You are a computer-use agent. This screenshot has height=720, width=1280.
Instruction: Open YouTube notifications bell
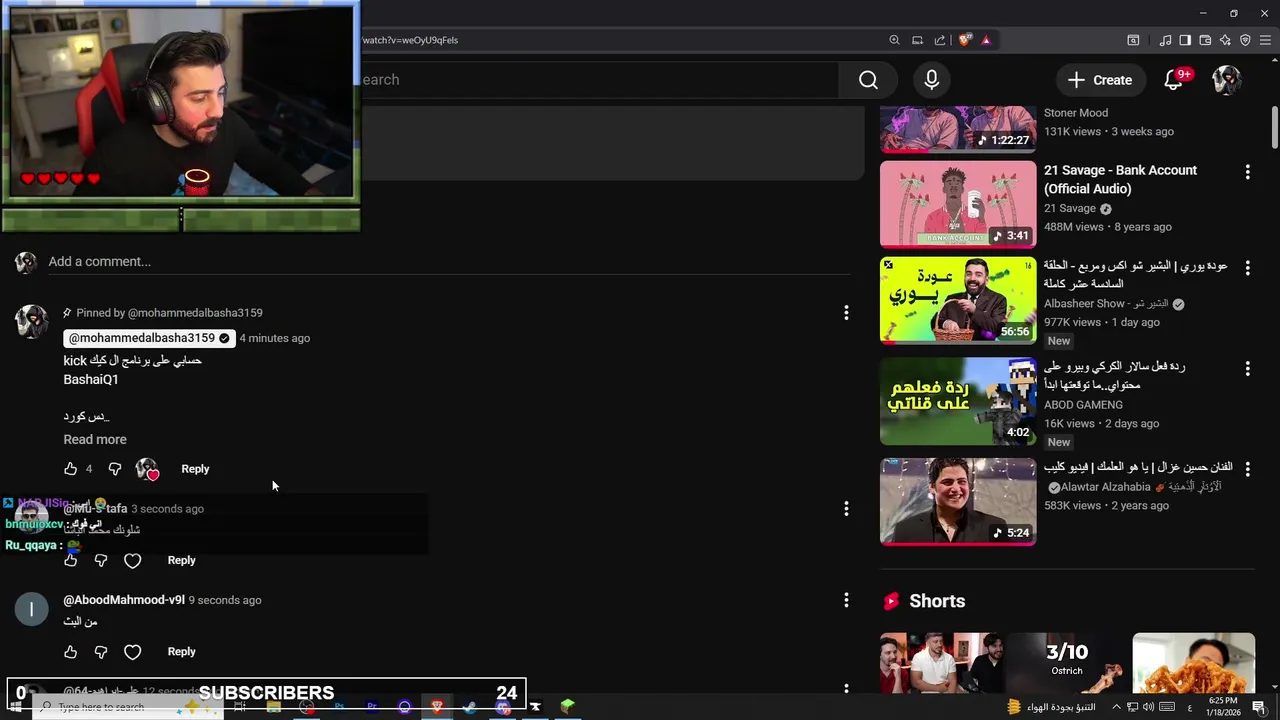tap(1174, 80)
